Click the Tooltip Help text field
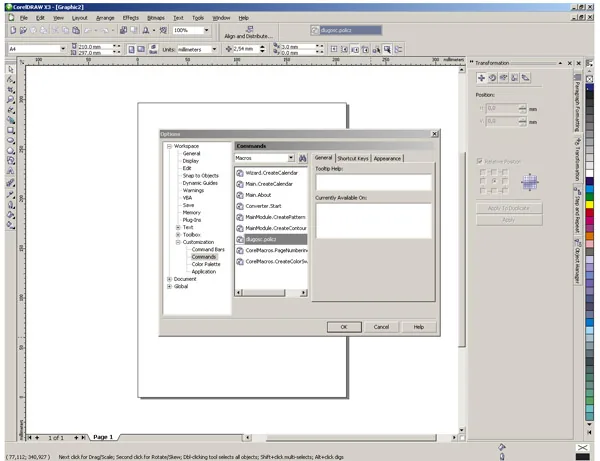The width and height of the screenshot is (600, 461). point(372,182)
